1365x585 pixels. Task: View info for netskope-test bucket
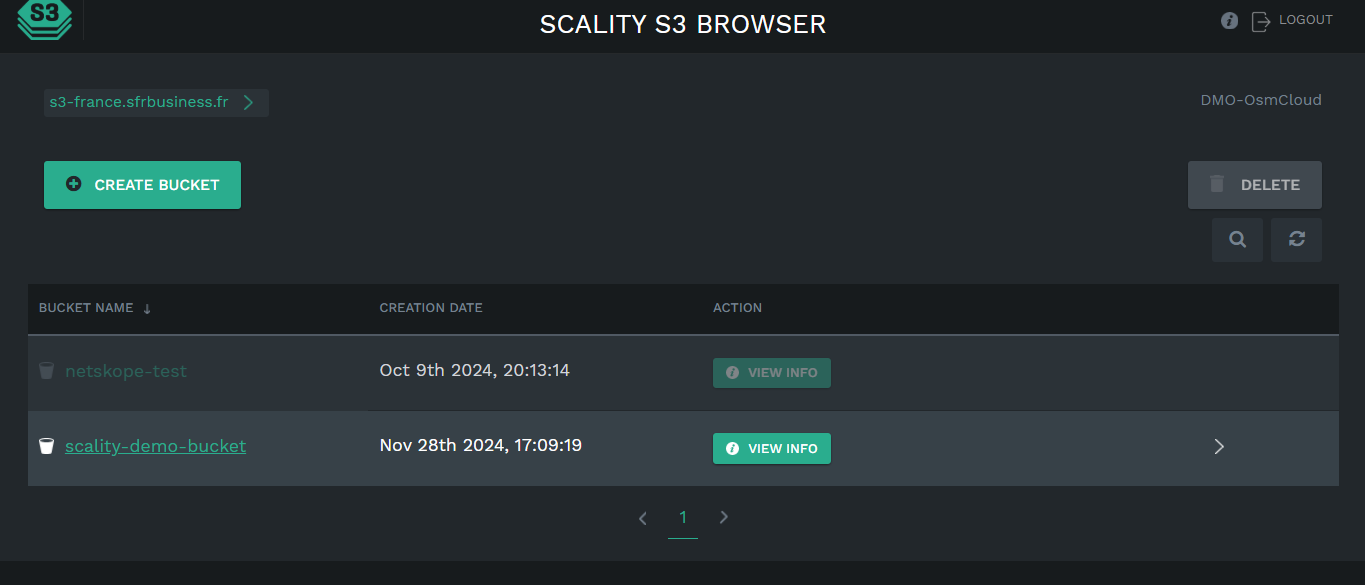[x=772, y=372]
